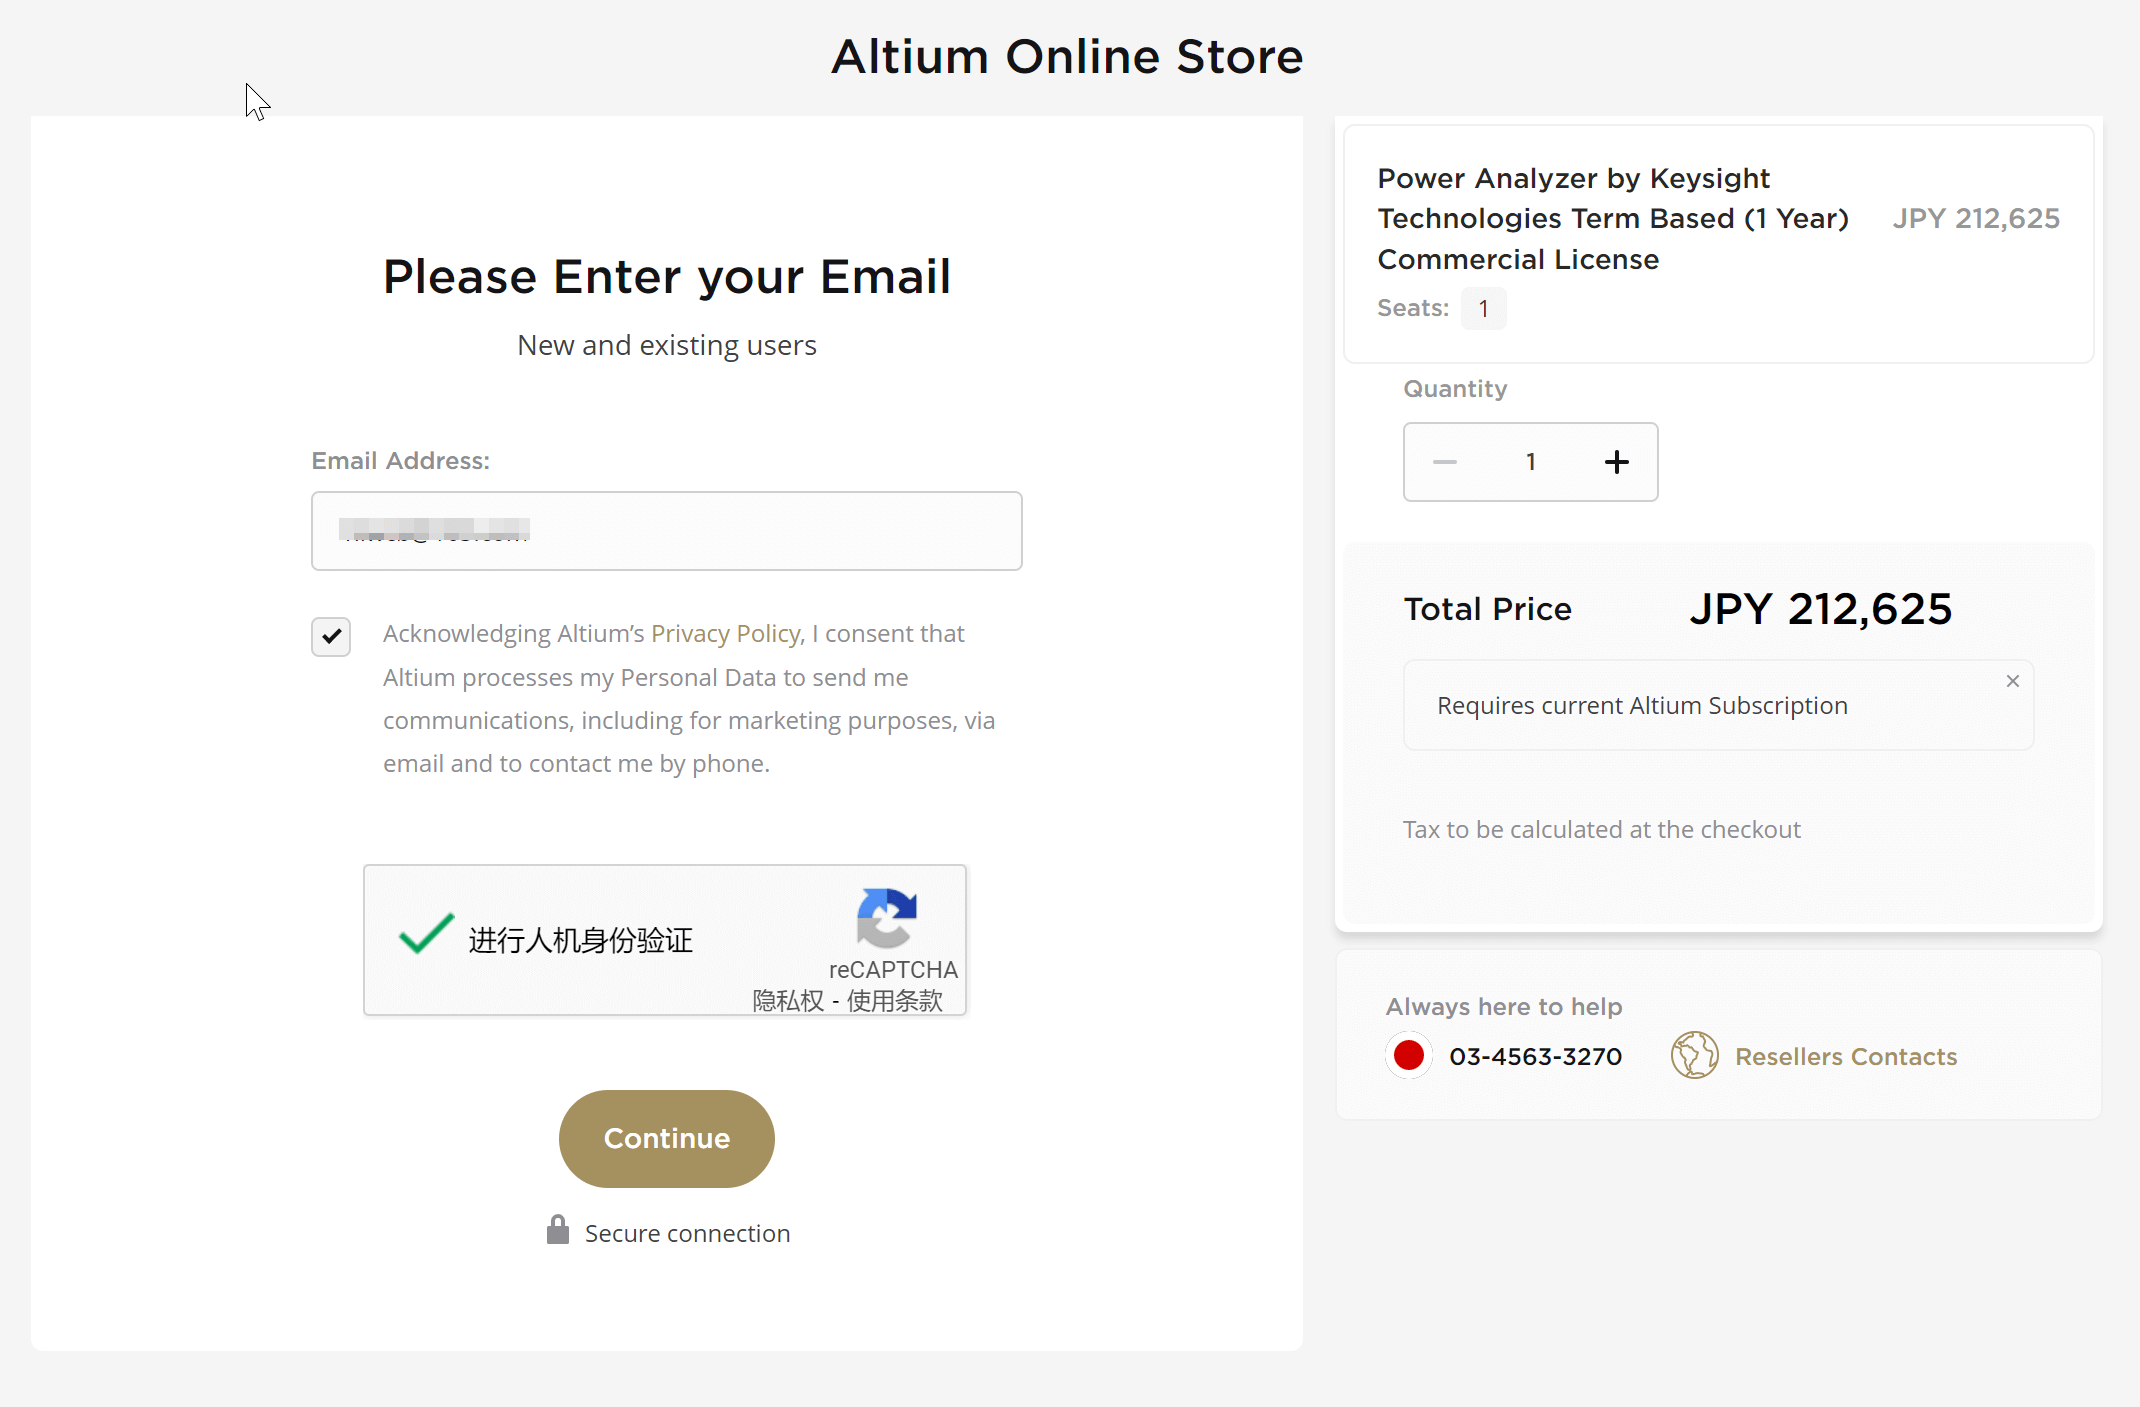2140x1407 pixels.
Task: Increase quantity with the plus icon
Action: [1616, 462]
